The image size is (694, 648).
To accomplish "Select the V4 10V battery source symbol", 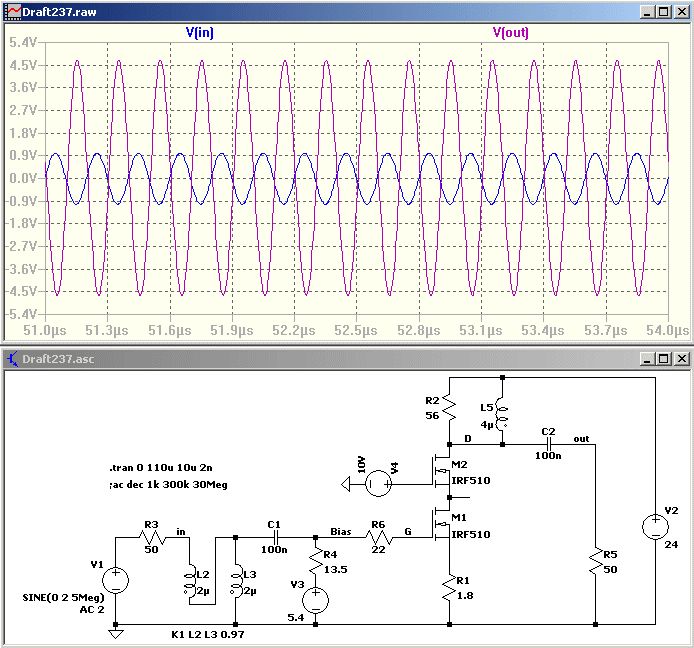I will click(378, 485).
